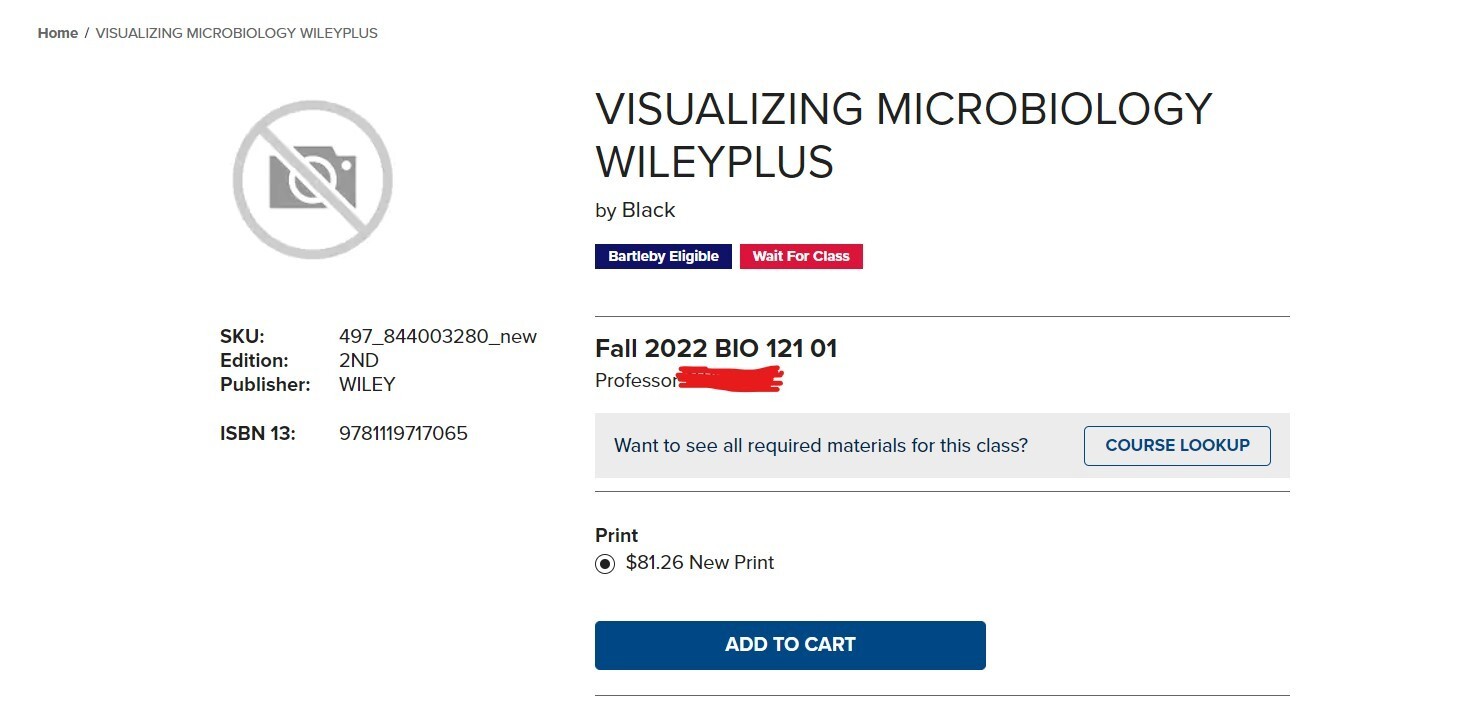This screenshot has height=712, width=1476.
Task: Go to the Home breadcrumb link
Action: (57, 32)
